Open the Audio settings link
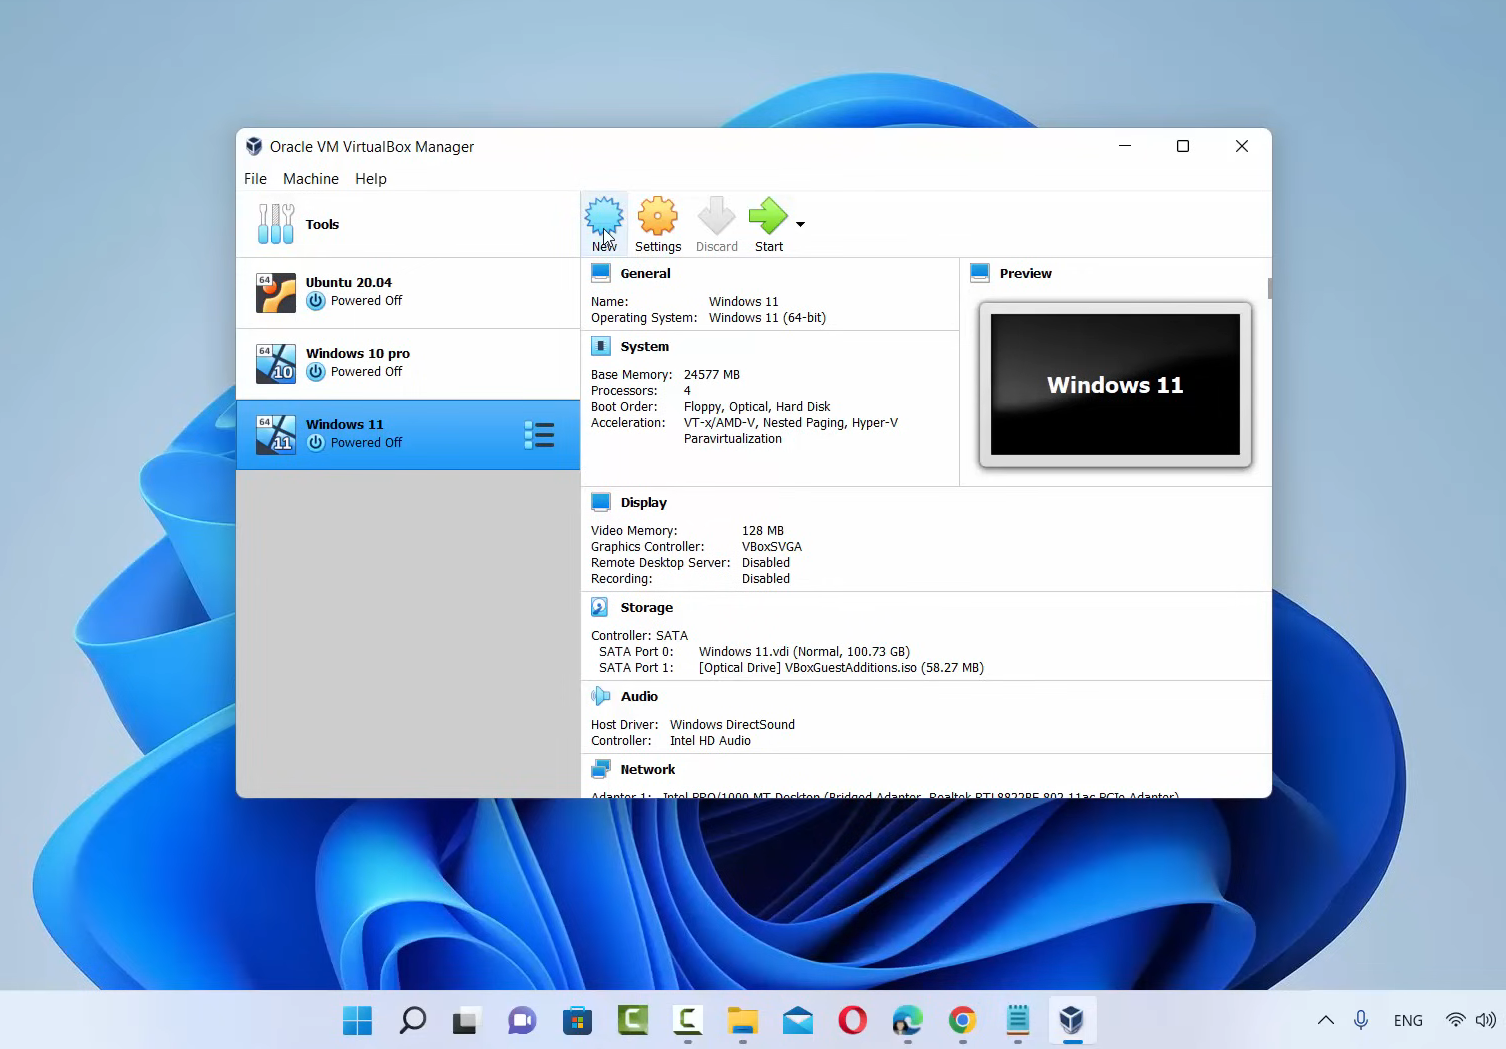This screenshot has width=1506, height=1049. click(x=639, y=696)
